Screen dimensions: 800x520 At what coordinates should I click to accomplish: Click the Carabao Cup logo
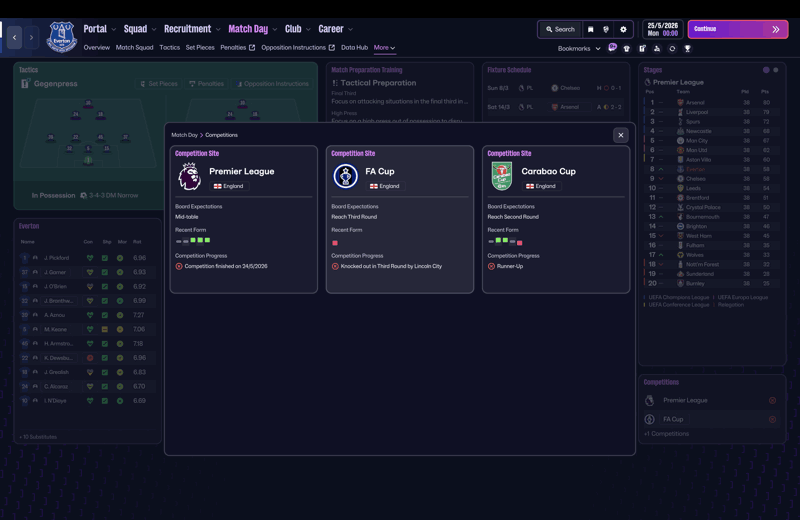pyautogui.click(x=502, y=177)
